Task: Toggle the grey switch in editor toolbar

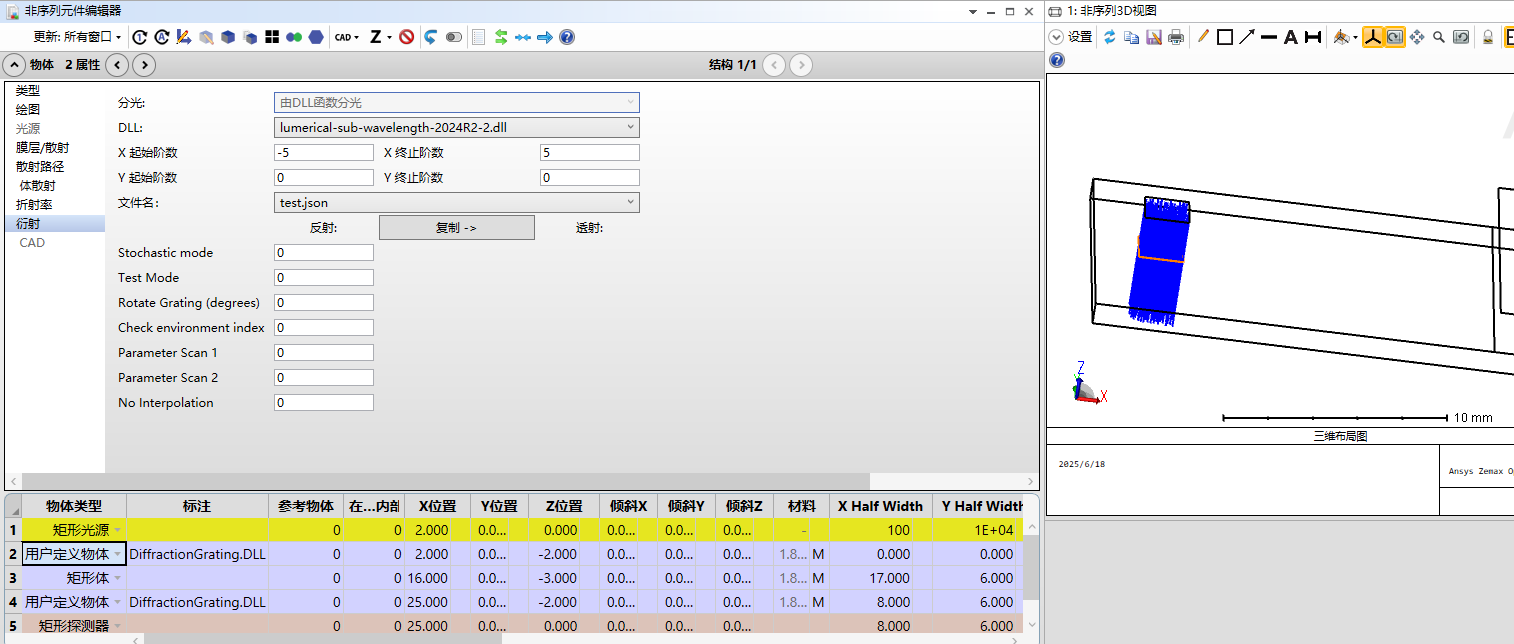Action: click(x=454, y=37)
